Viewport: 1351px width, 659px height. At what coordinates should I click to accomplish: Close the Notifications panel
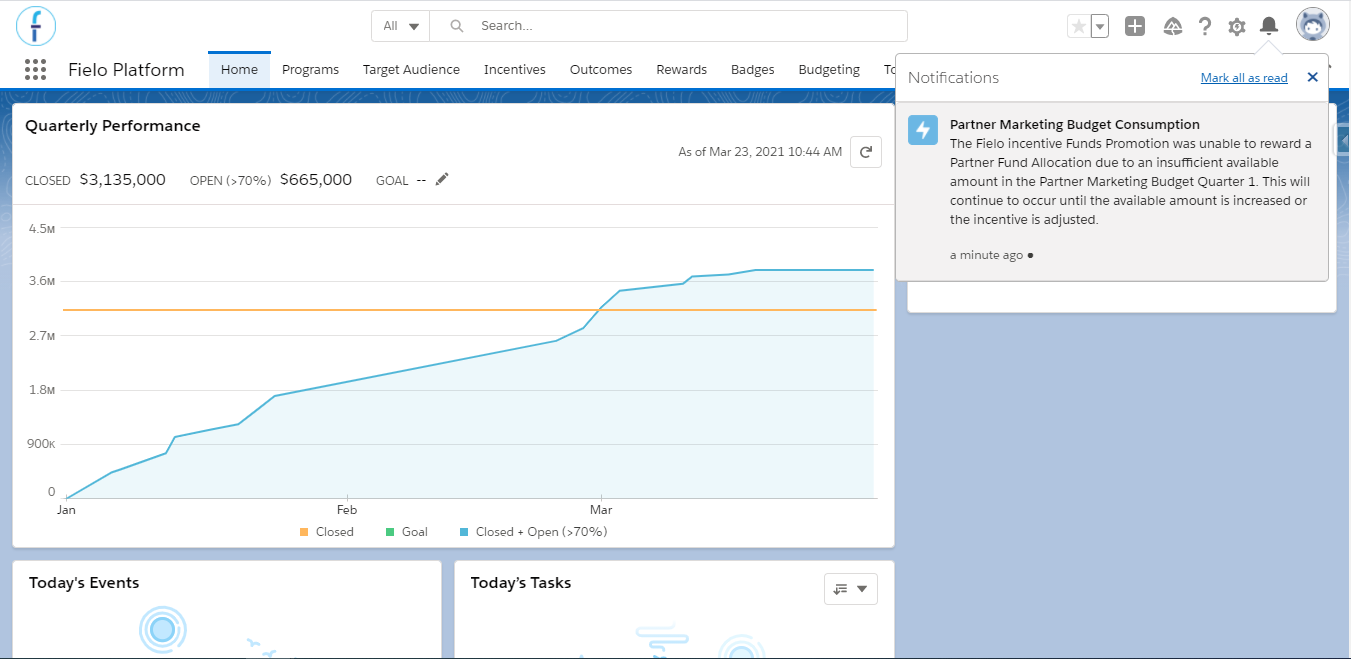click(1312, 77)
